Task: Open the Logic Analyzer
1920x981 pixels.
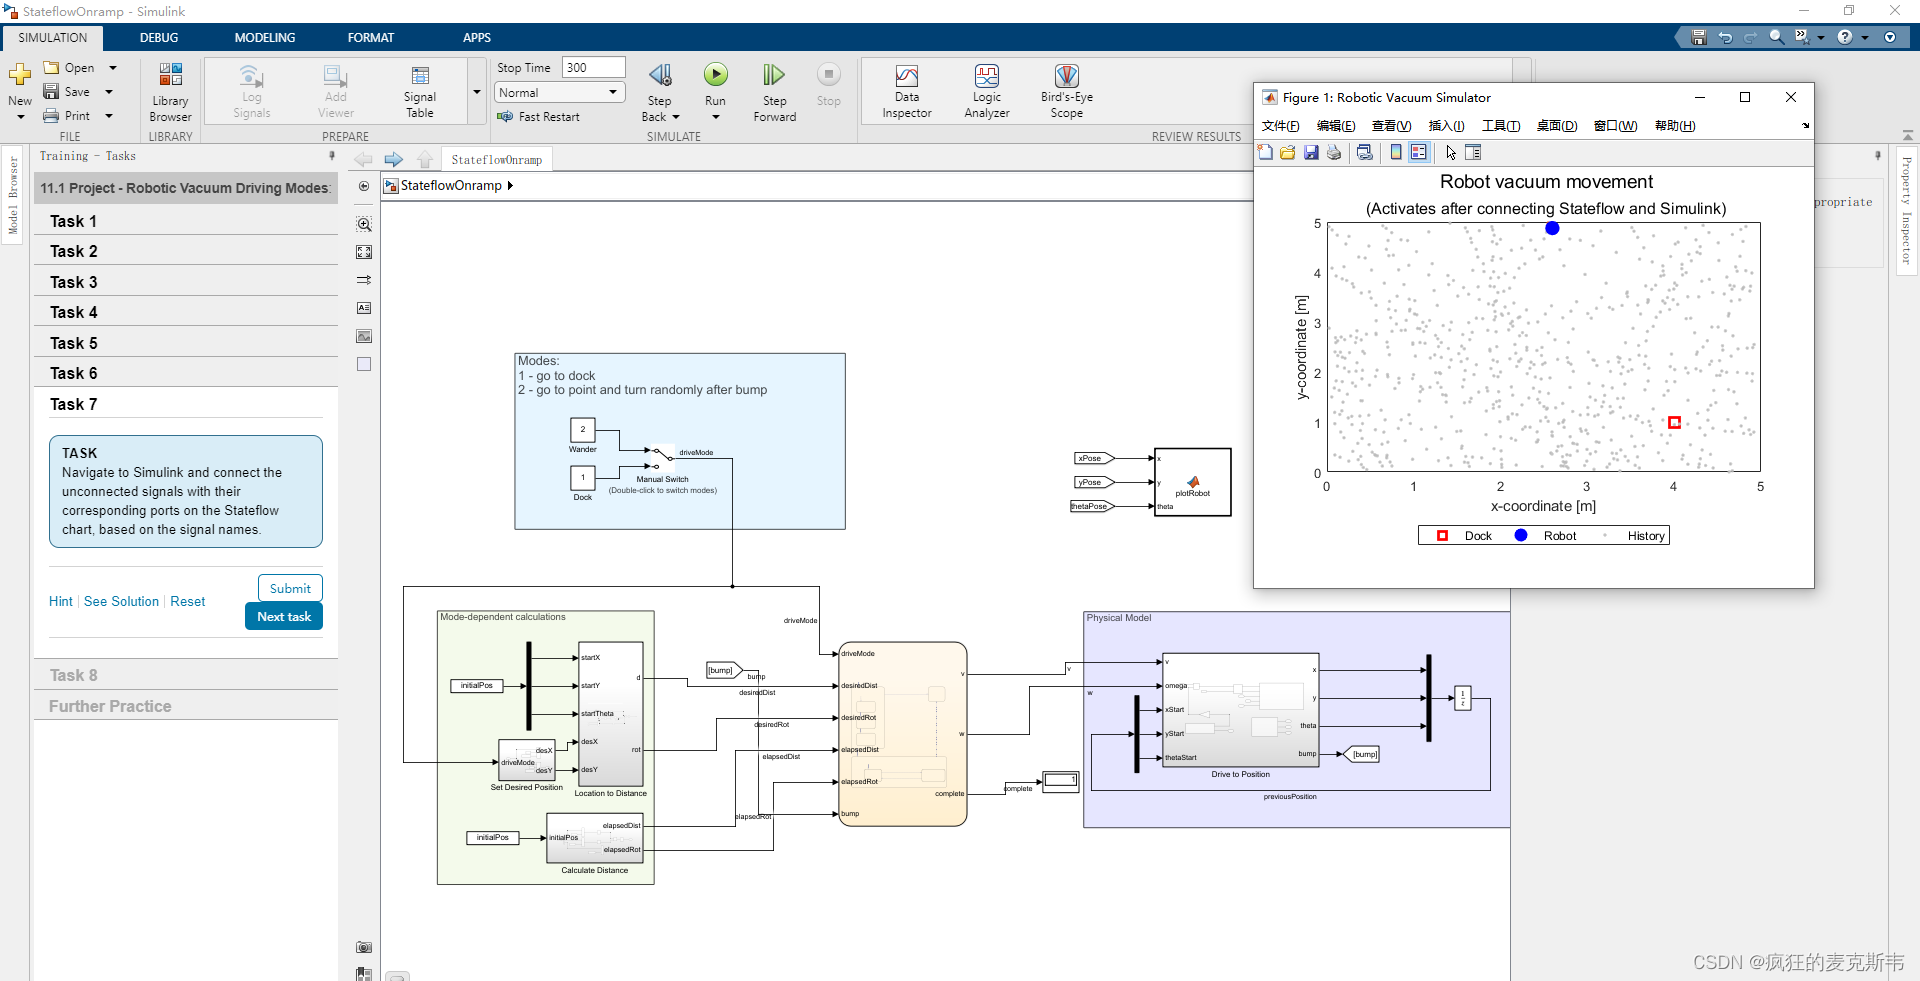Action: (x=987, y=92)
